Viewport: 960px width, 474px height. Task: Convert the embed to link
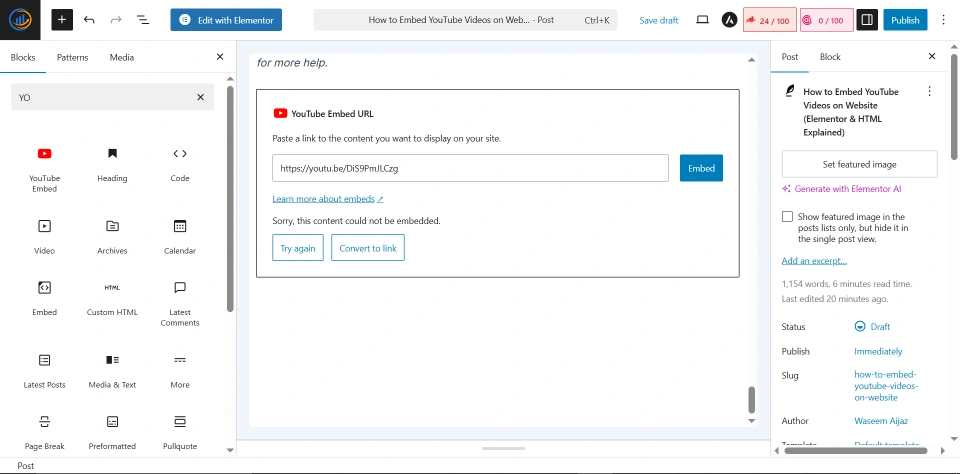click(368, 248)
